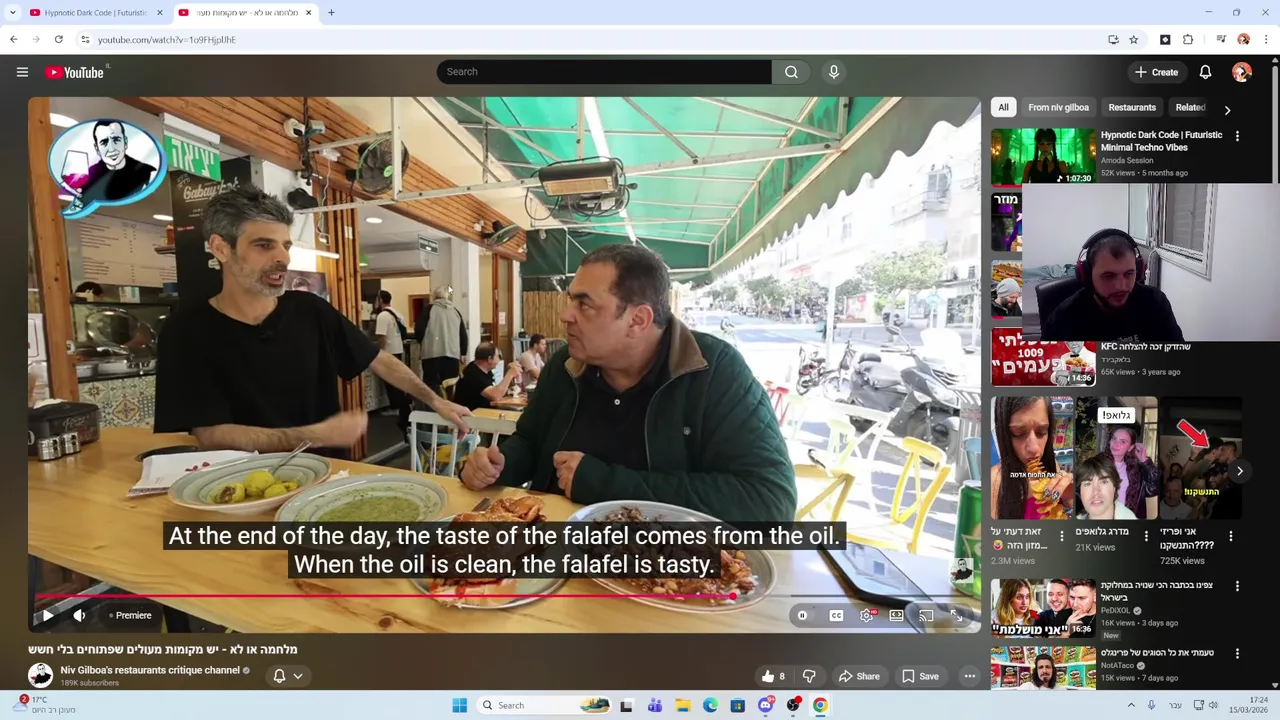The image size is (1280, 720).
Task: Click the progress bar scrubber handle
Action: click(x=733, y=596)
